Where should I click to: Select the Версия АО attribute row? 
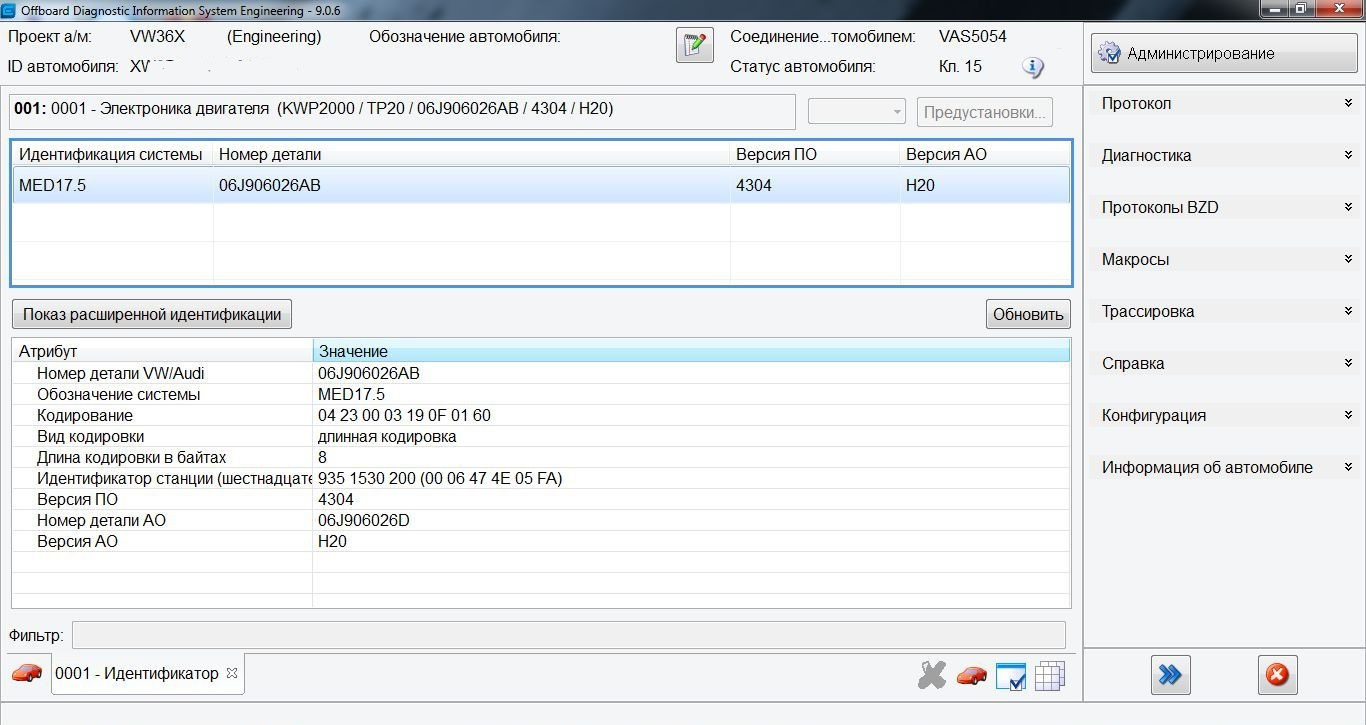tap(541, 541)
